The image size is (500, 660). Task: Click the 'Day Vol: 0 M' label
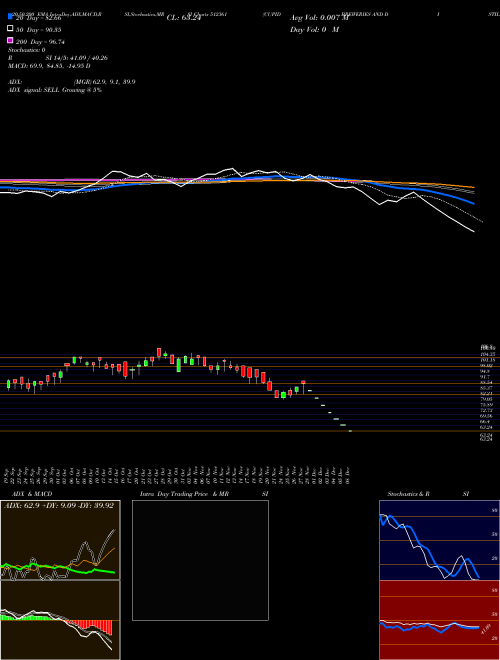tap(314, 29)
